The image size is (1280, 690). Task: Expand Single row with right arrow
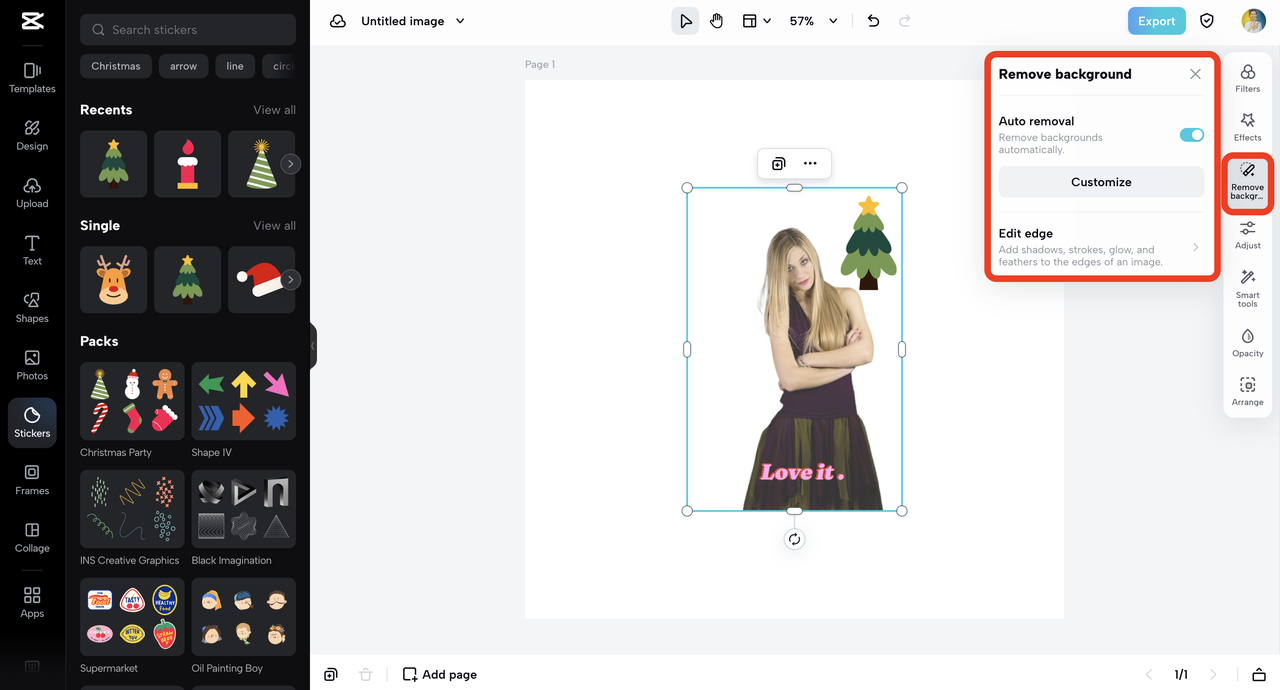click(x=291, y=280)
